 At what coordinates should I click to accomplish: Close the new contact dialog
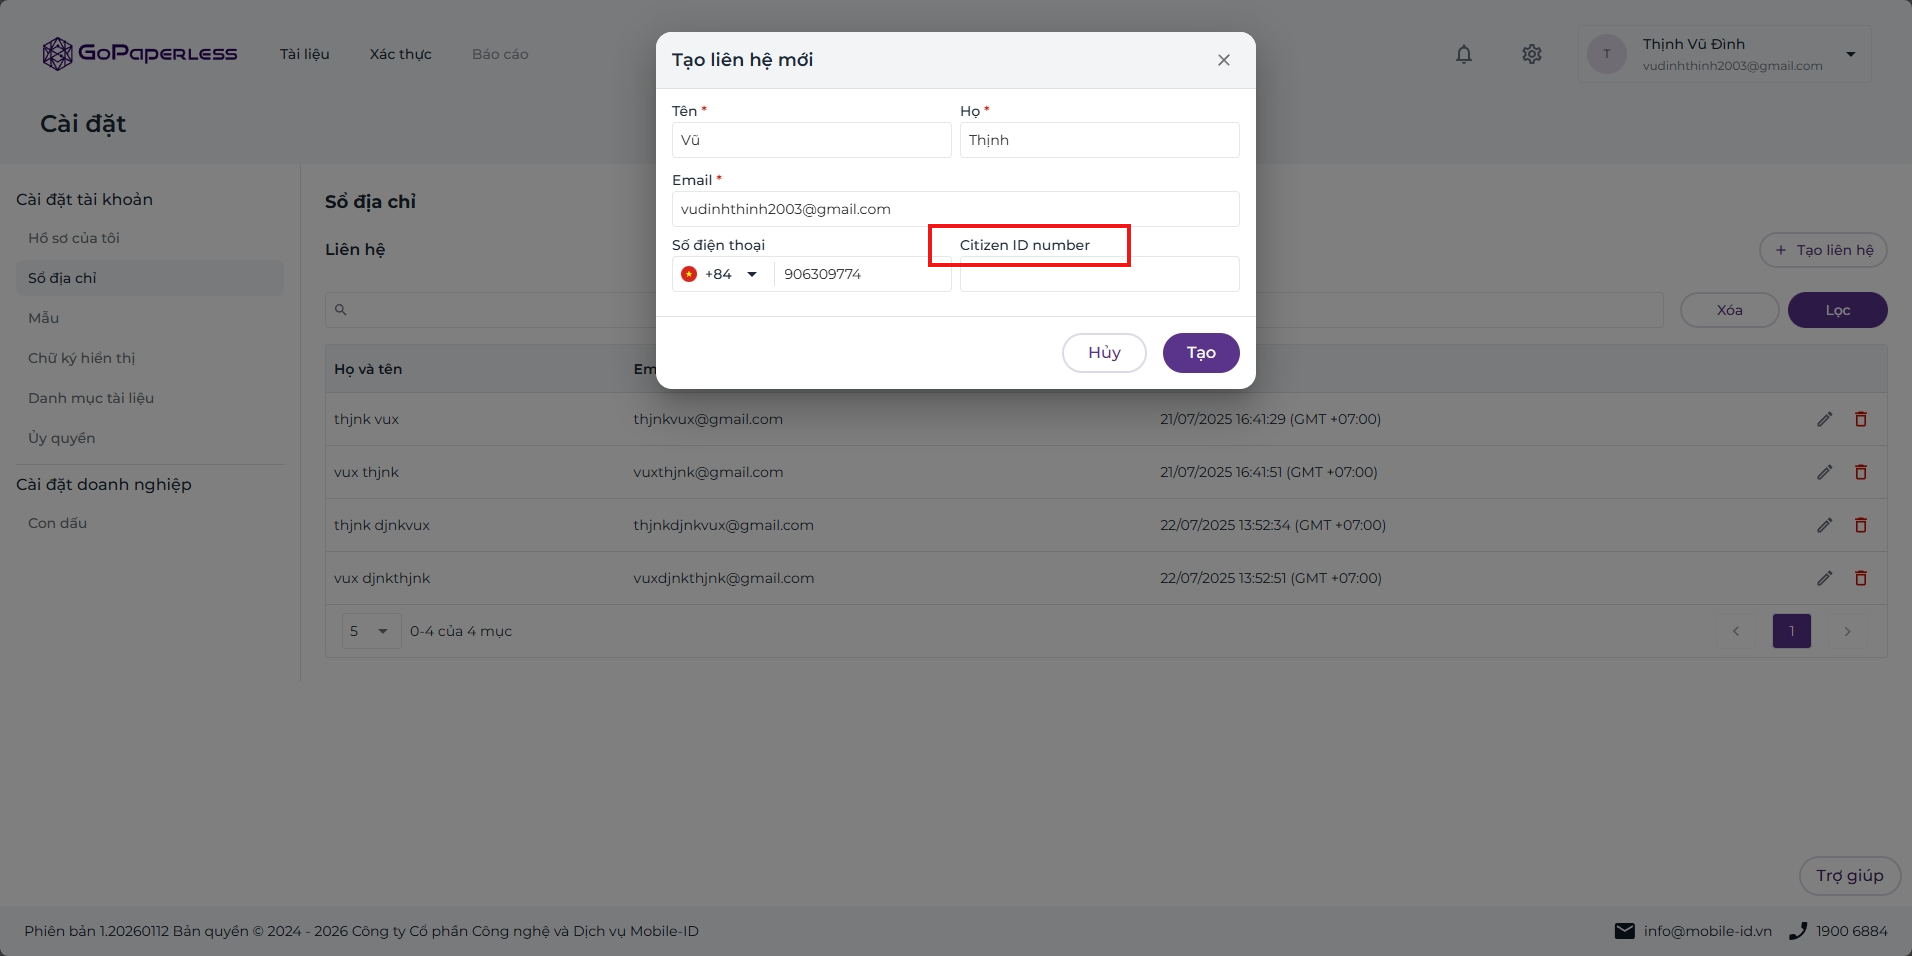click(1224, 60)
